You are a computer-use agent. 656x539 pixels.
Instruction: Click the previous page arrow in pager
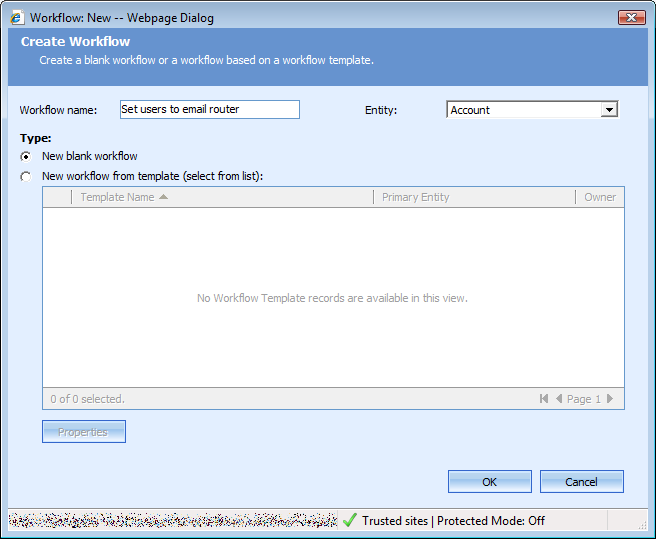[558, 399]
